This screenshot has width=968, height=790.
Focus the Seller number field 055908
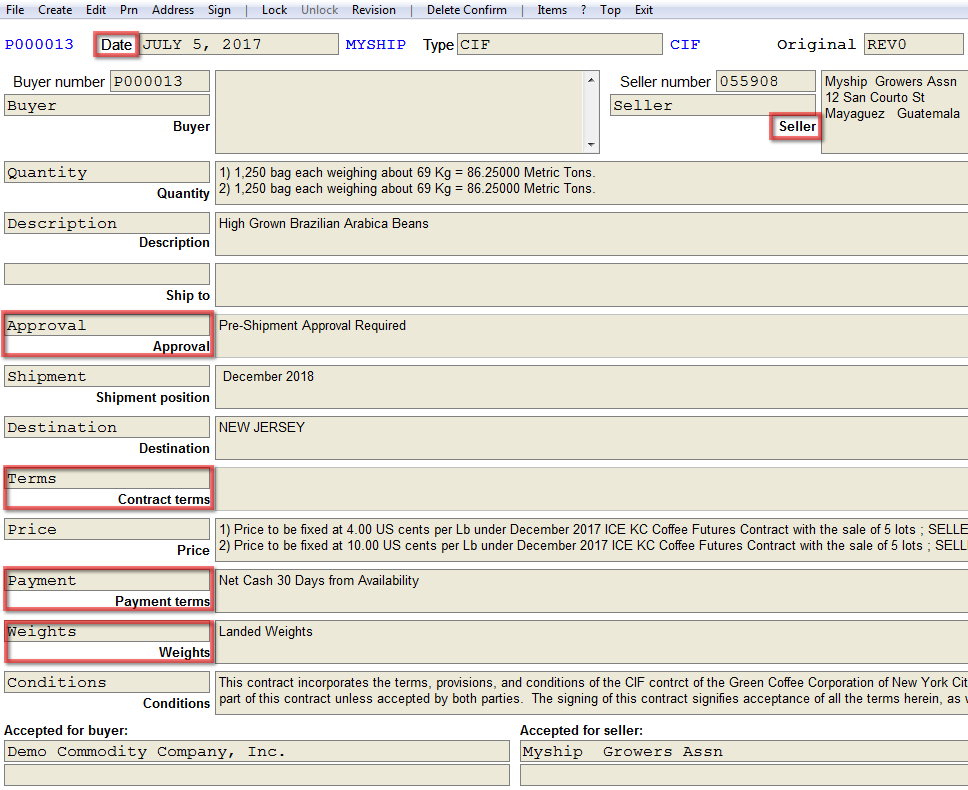(x=766, y=81)
